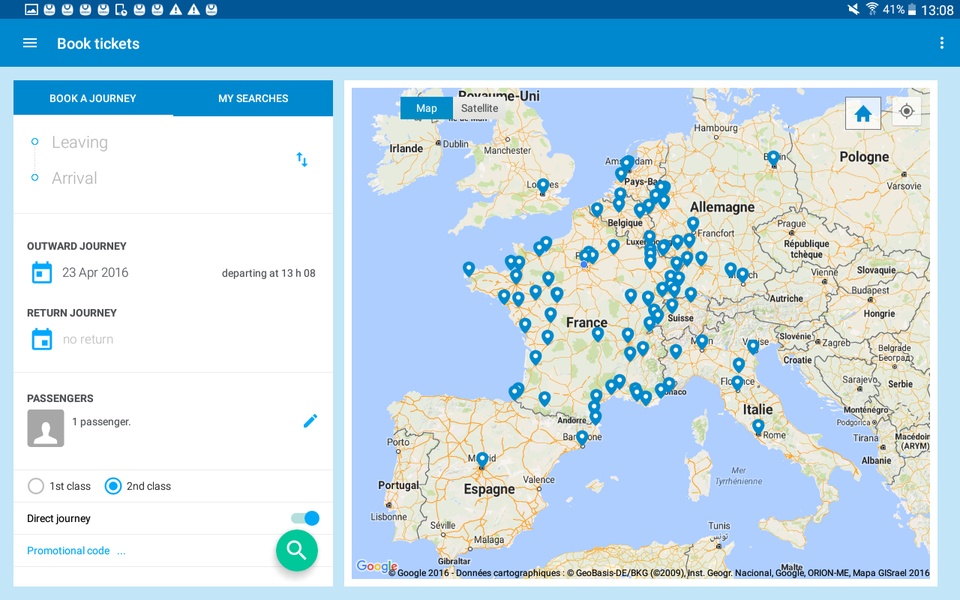Select station pin at Londres
Viewport: 960px width, 600px height.
[x=542, y=186]
